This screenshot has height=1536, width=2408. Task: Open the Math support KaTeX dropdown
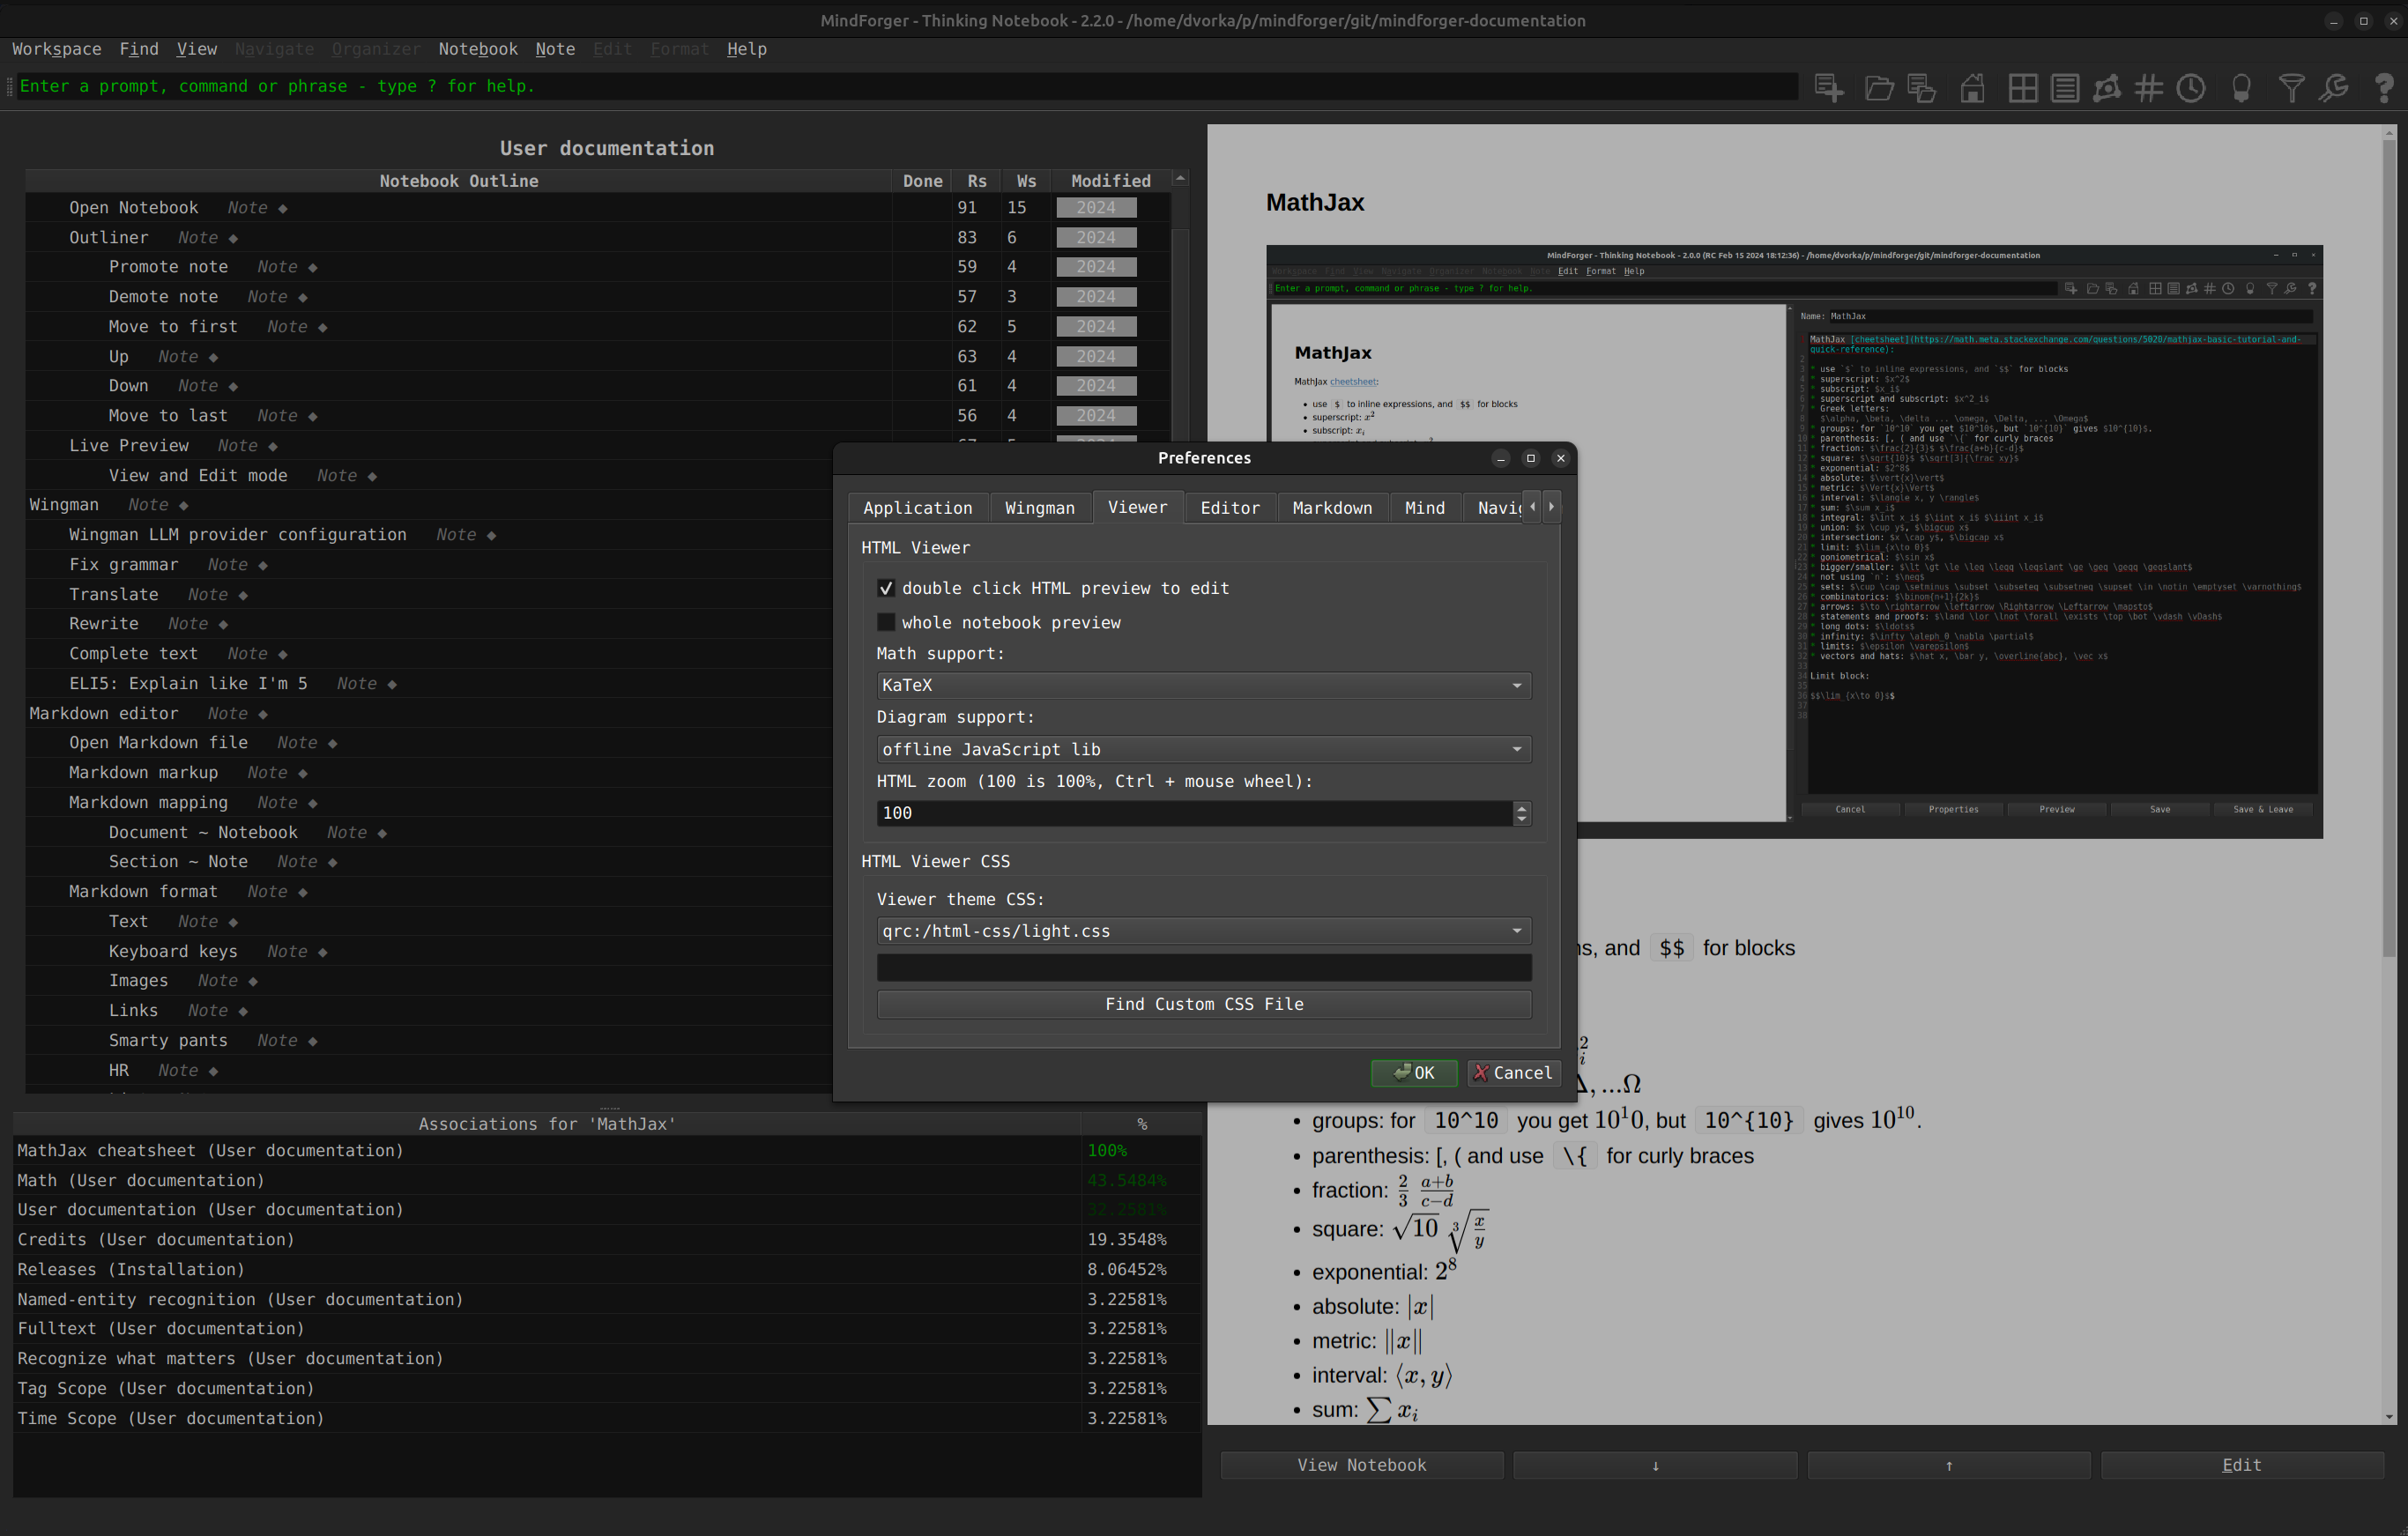coord(1203,685)
